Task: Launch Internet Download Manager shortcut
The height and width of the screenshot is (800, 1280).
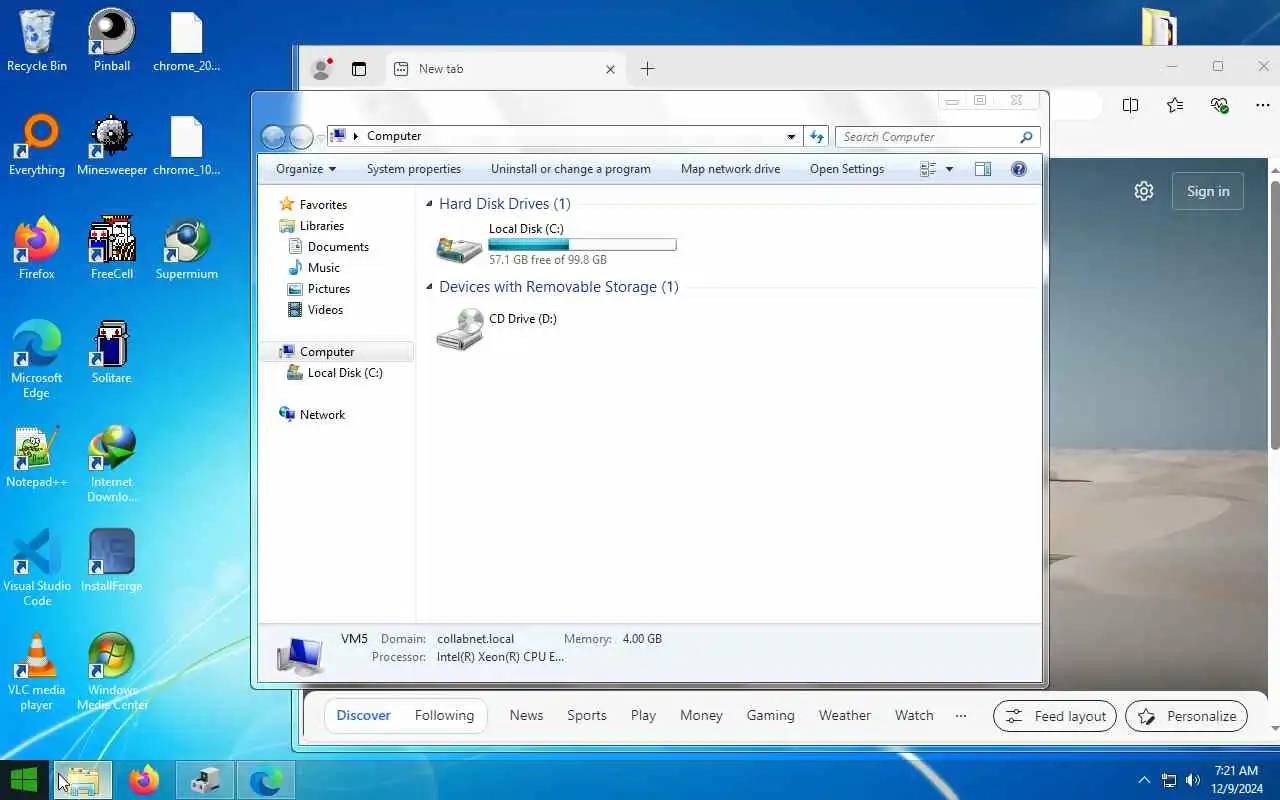Action: 112,465
